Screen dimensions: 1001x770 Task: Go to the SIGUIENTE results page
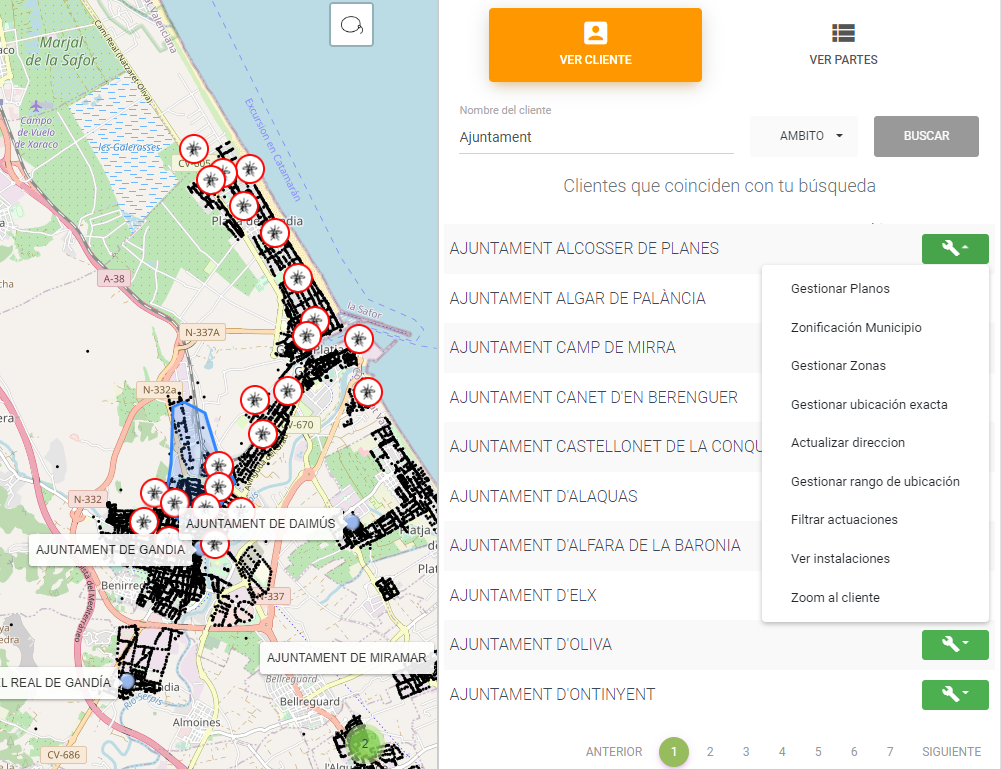pyautogui.click(x=951, y=752)
